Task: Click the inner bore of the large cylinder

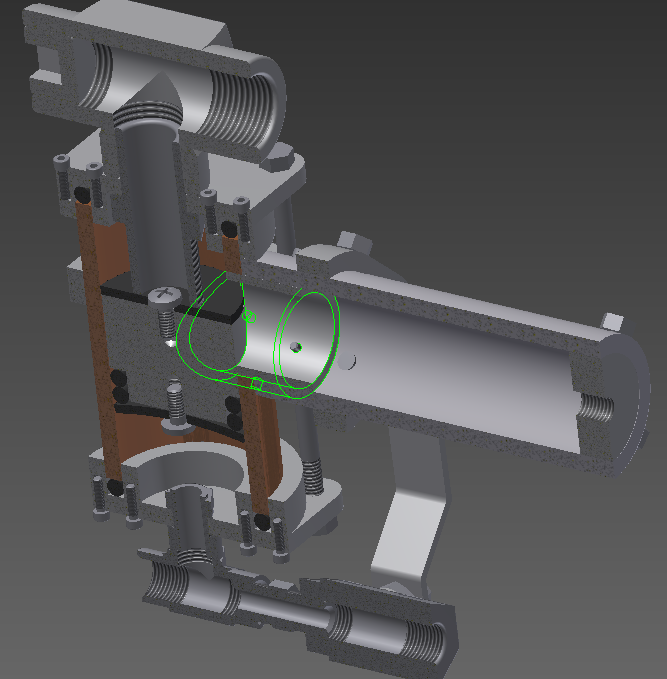Action: (x=450, y=370)
